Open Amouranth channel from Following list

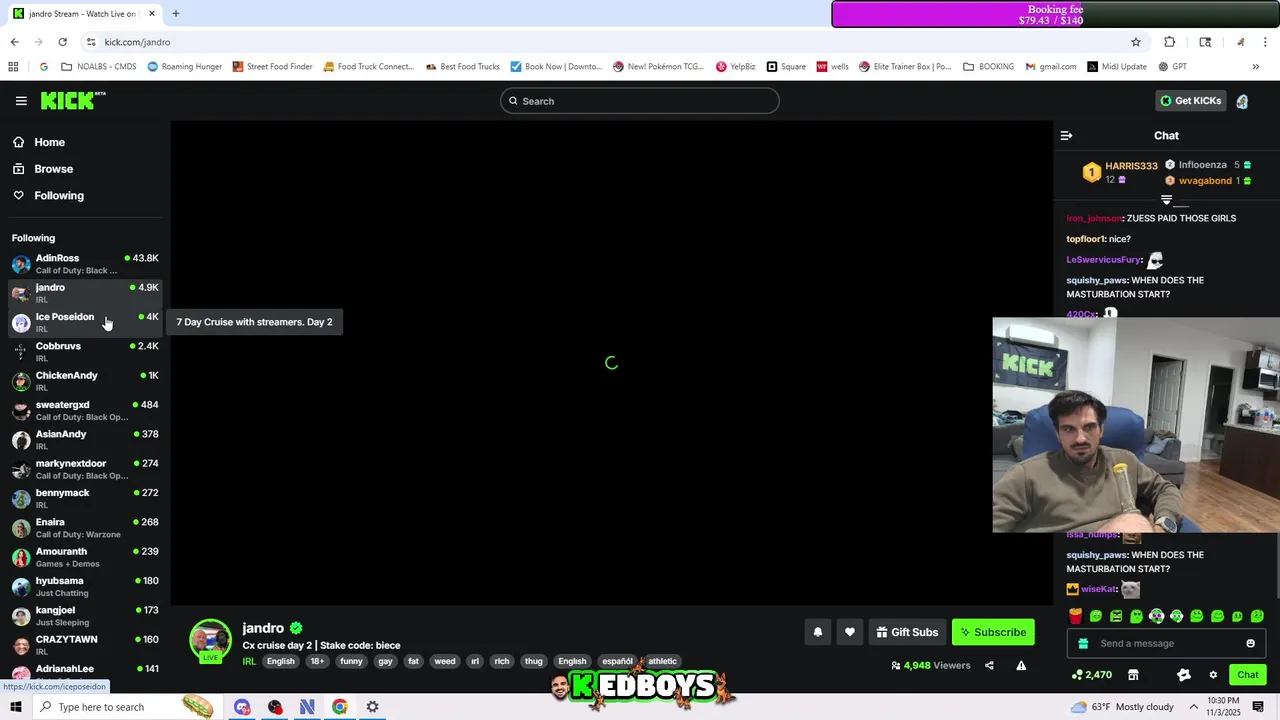[x=84, y=557]
